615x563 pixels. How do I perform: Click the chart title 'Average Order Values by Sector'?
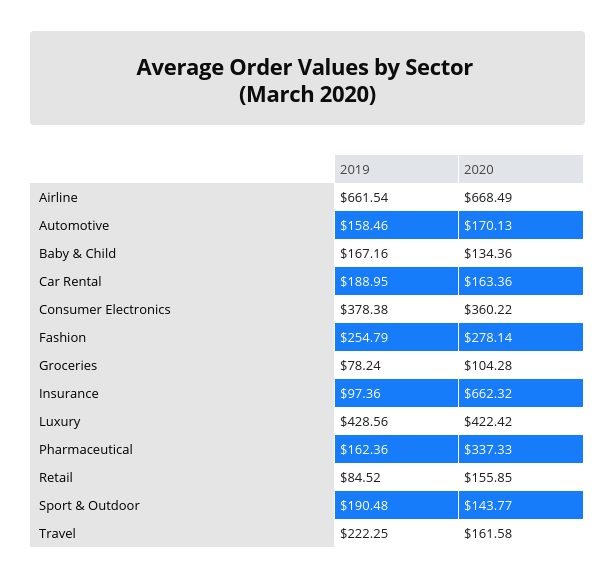(305, 68)
